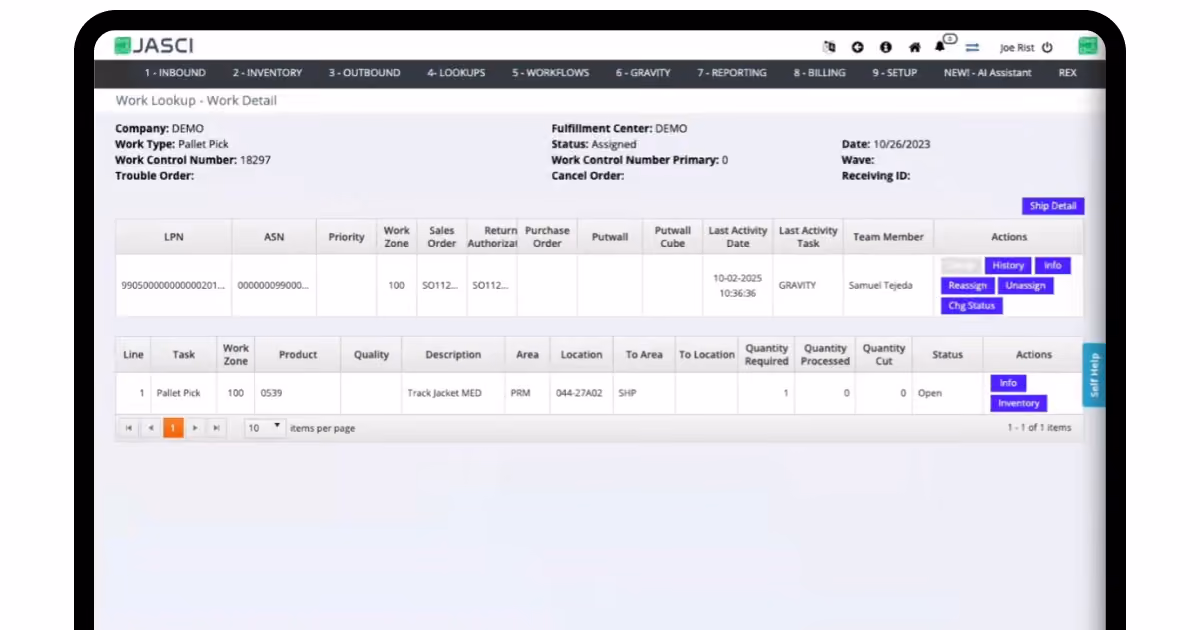
Task: Sort by Product column header
Action: pyautogui.click(x=298, y=355)
